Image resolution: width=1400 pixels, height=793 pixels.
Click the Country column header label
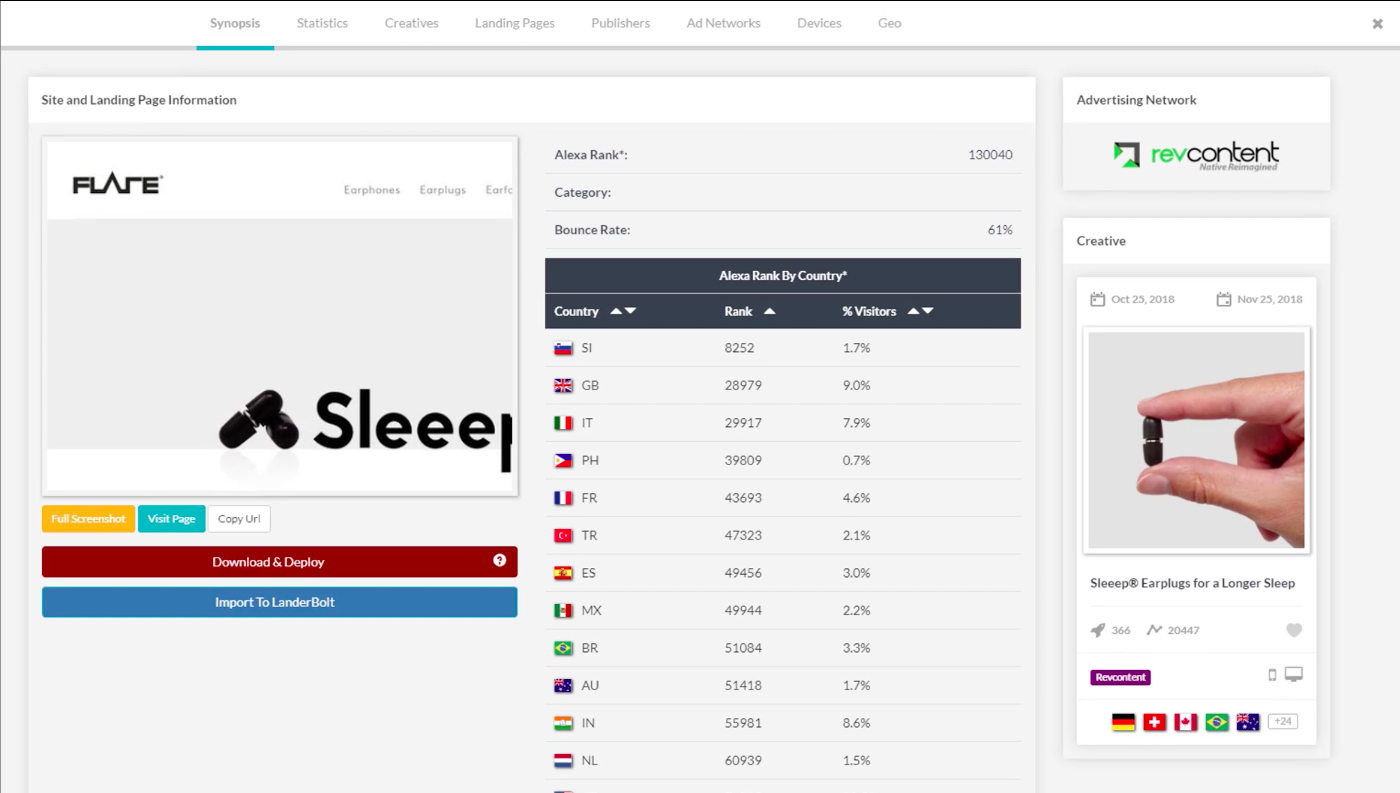pos(576,311)
